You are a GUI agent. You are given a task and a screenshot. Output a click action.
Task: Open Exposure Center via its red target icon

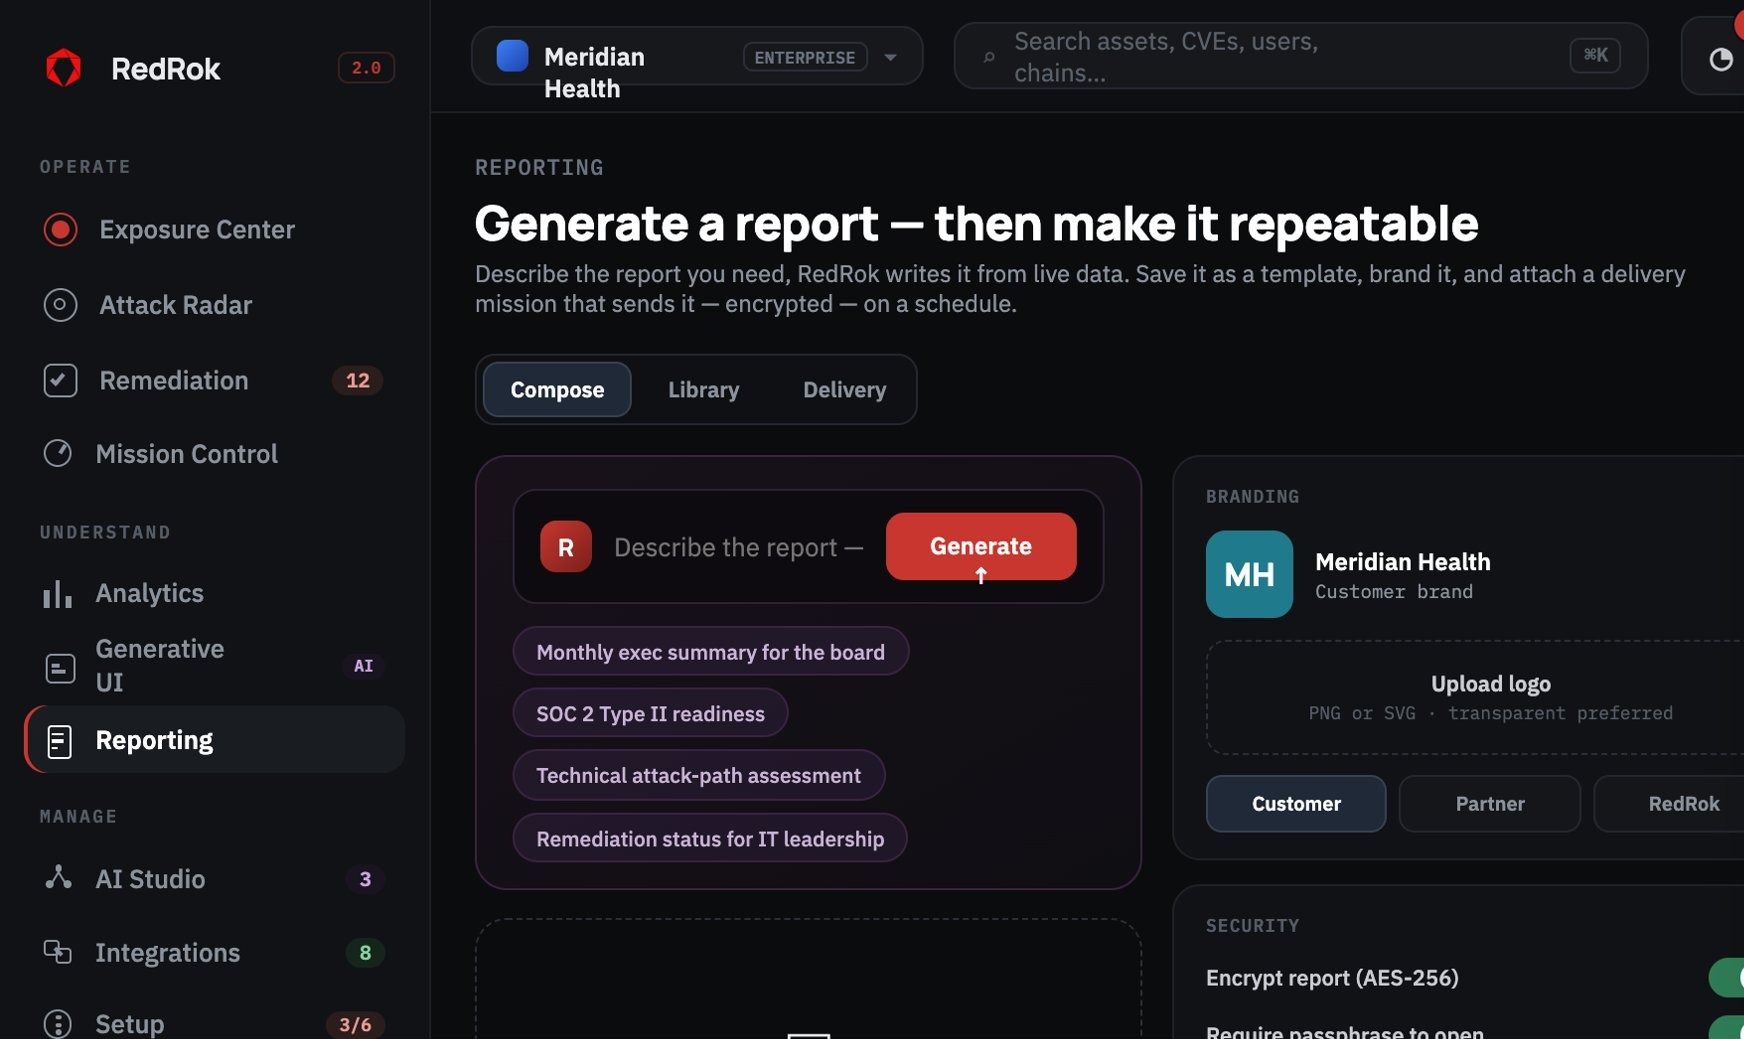tap(60, 229)
